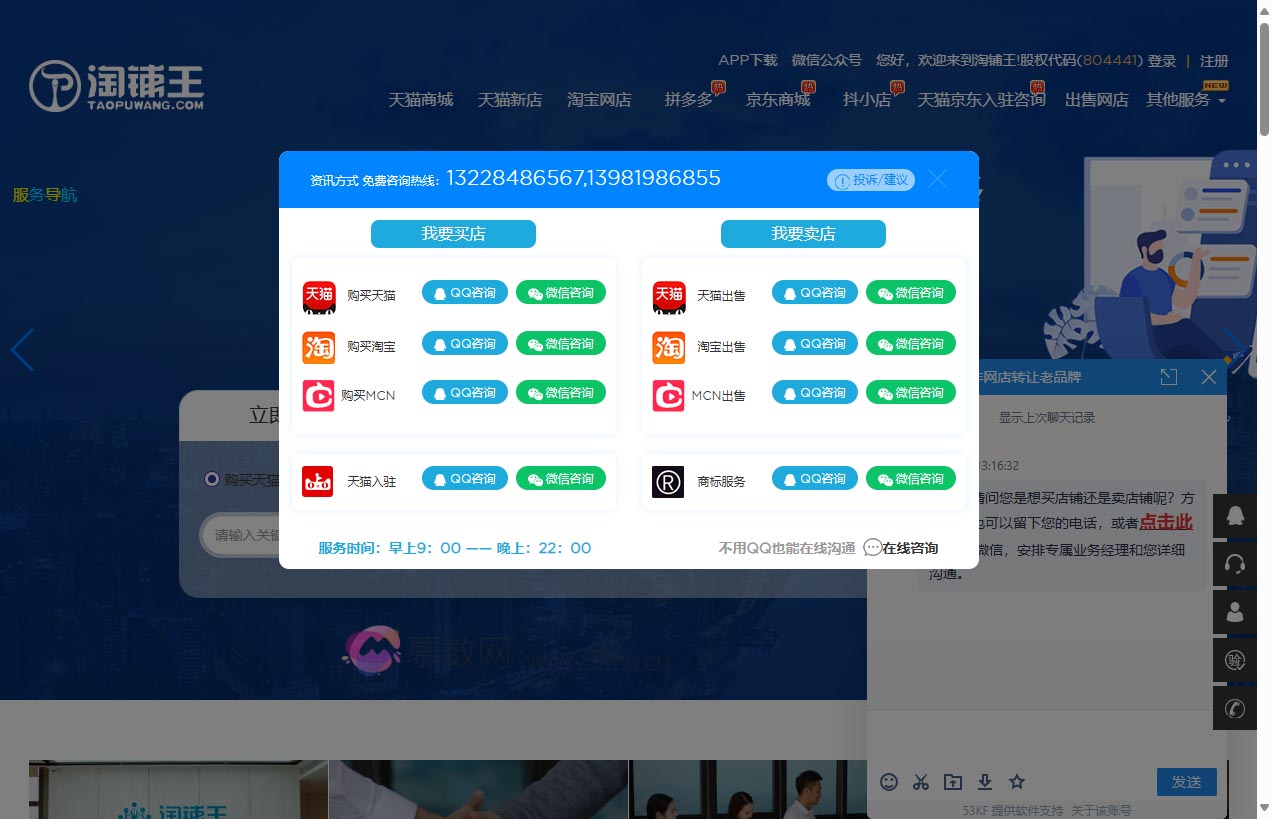Click the download chat-record arrow icon
Viewport: 1272px width, 819px height.
[985, 782]
